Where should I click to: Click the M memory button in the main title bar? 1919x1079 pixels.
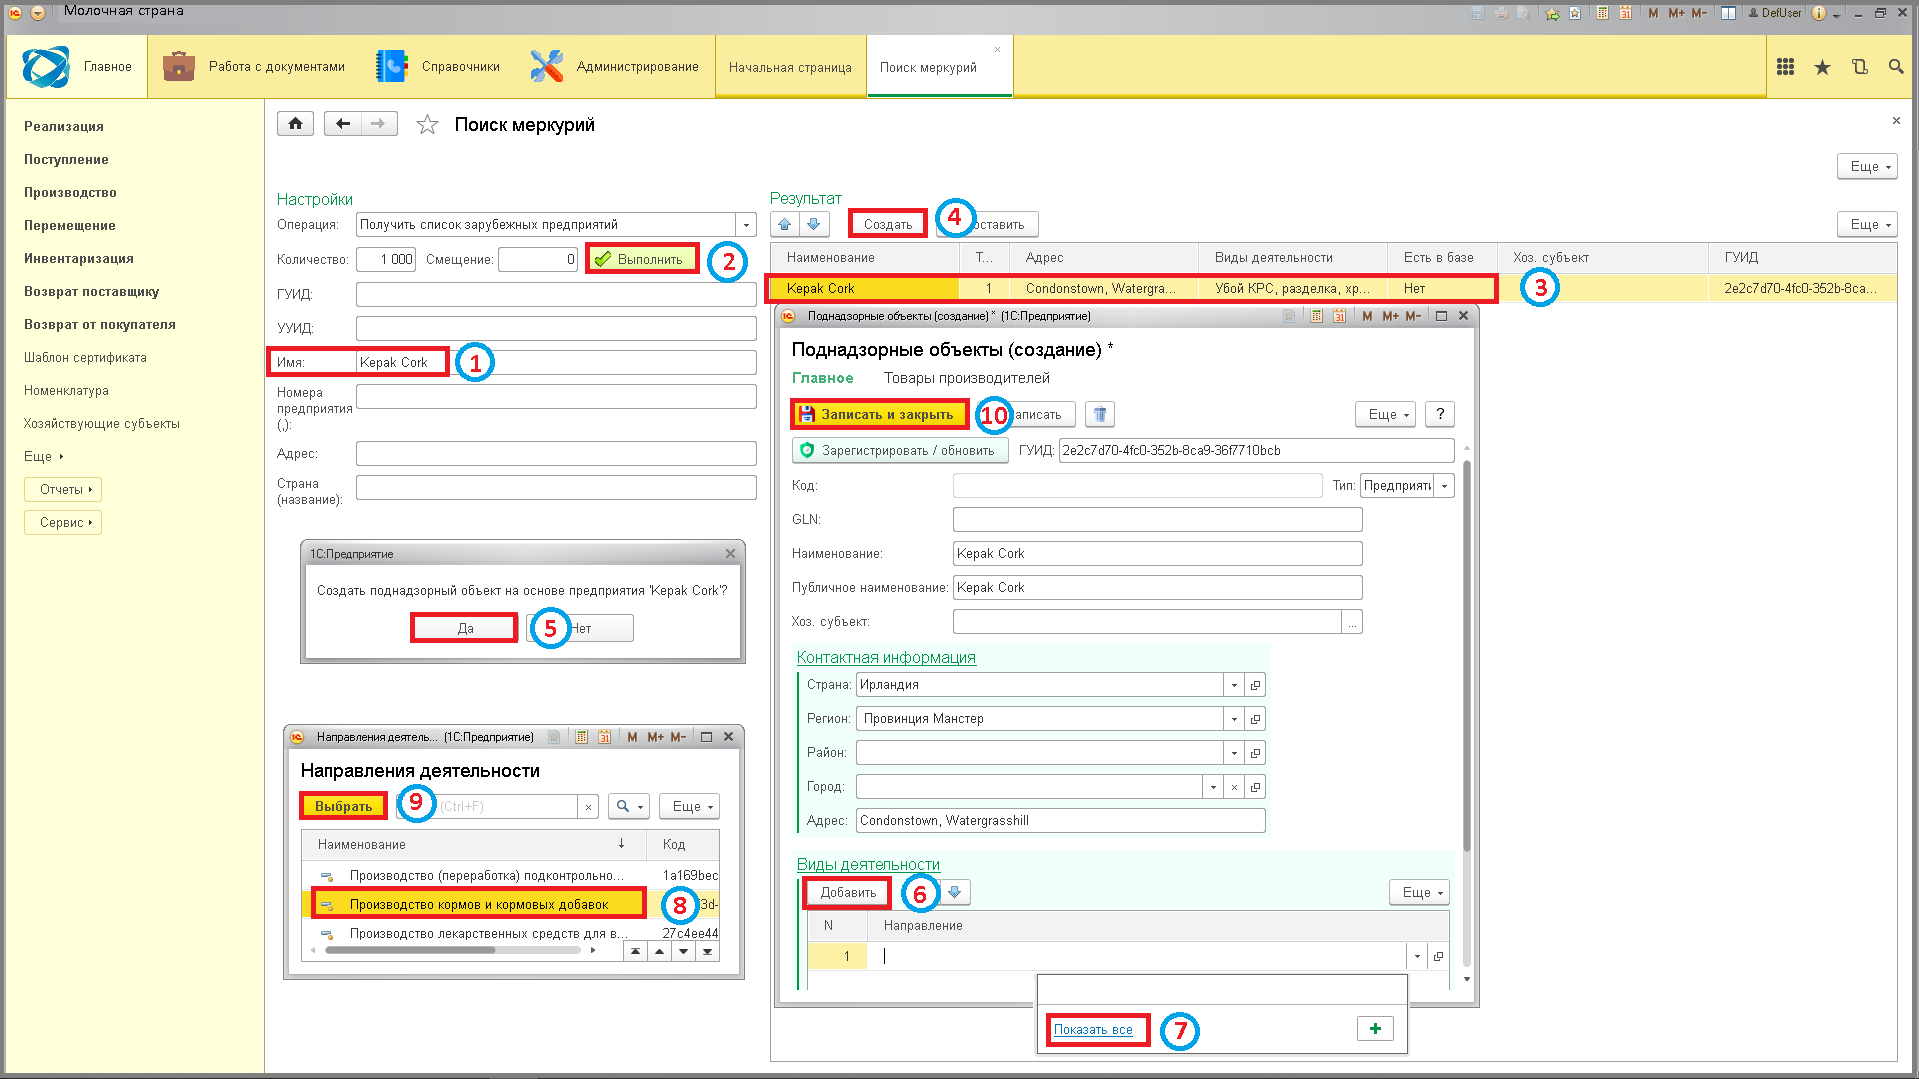(x=1653, y=13)
